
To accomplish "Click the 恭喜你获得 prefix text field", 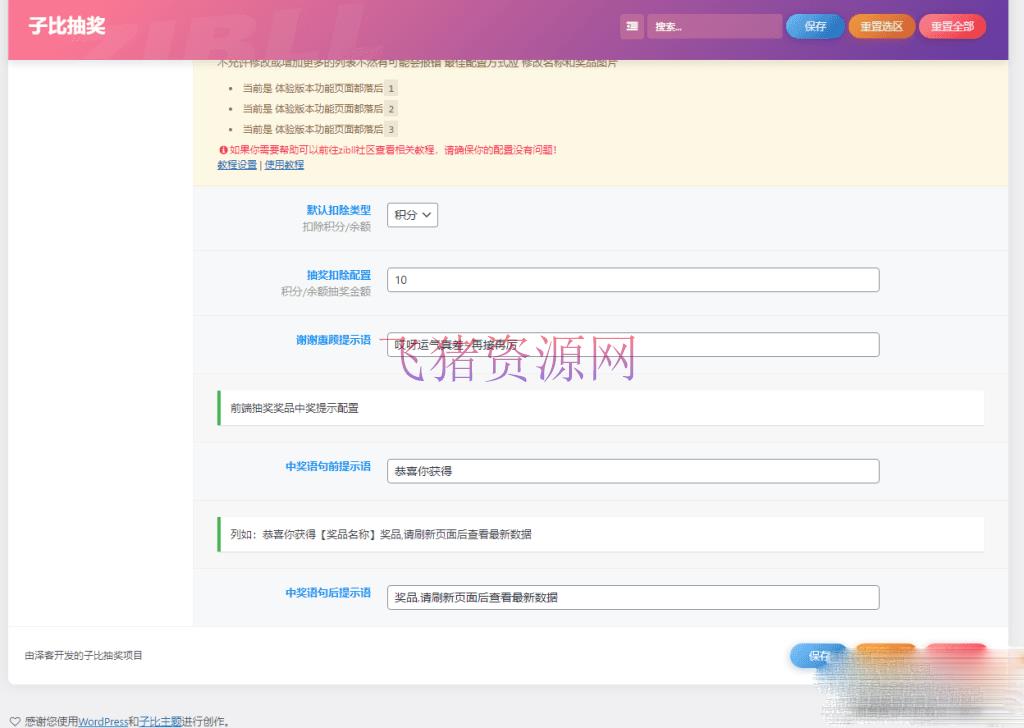I will [632, 471].
